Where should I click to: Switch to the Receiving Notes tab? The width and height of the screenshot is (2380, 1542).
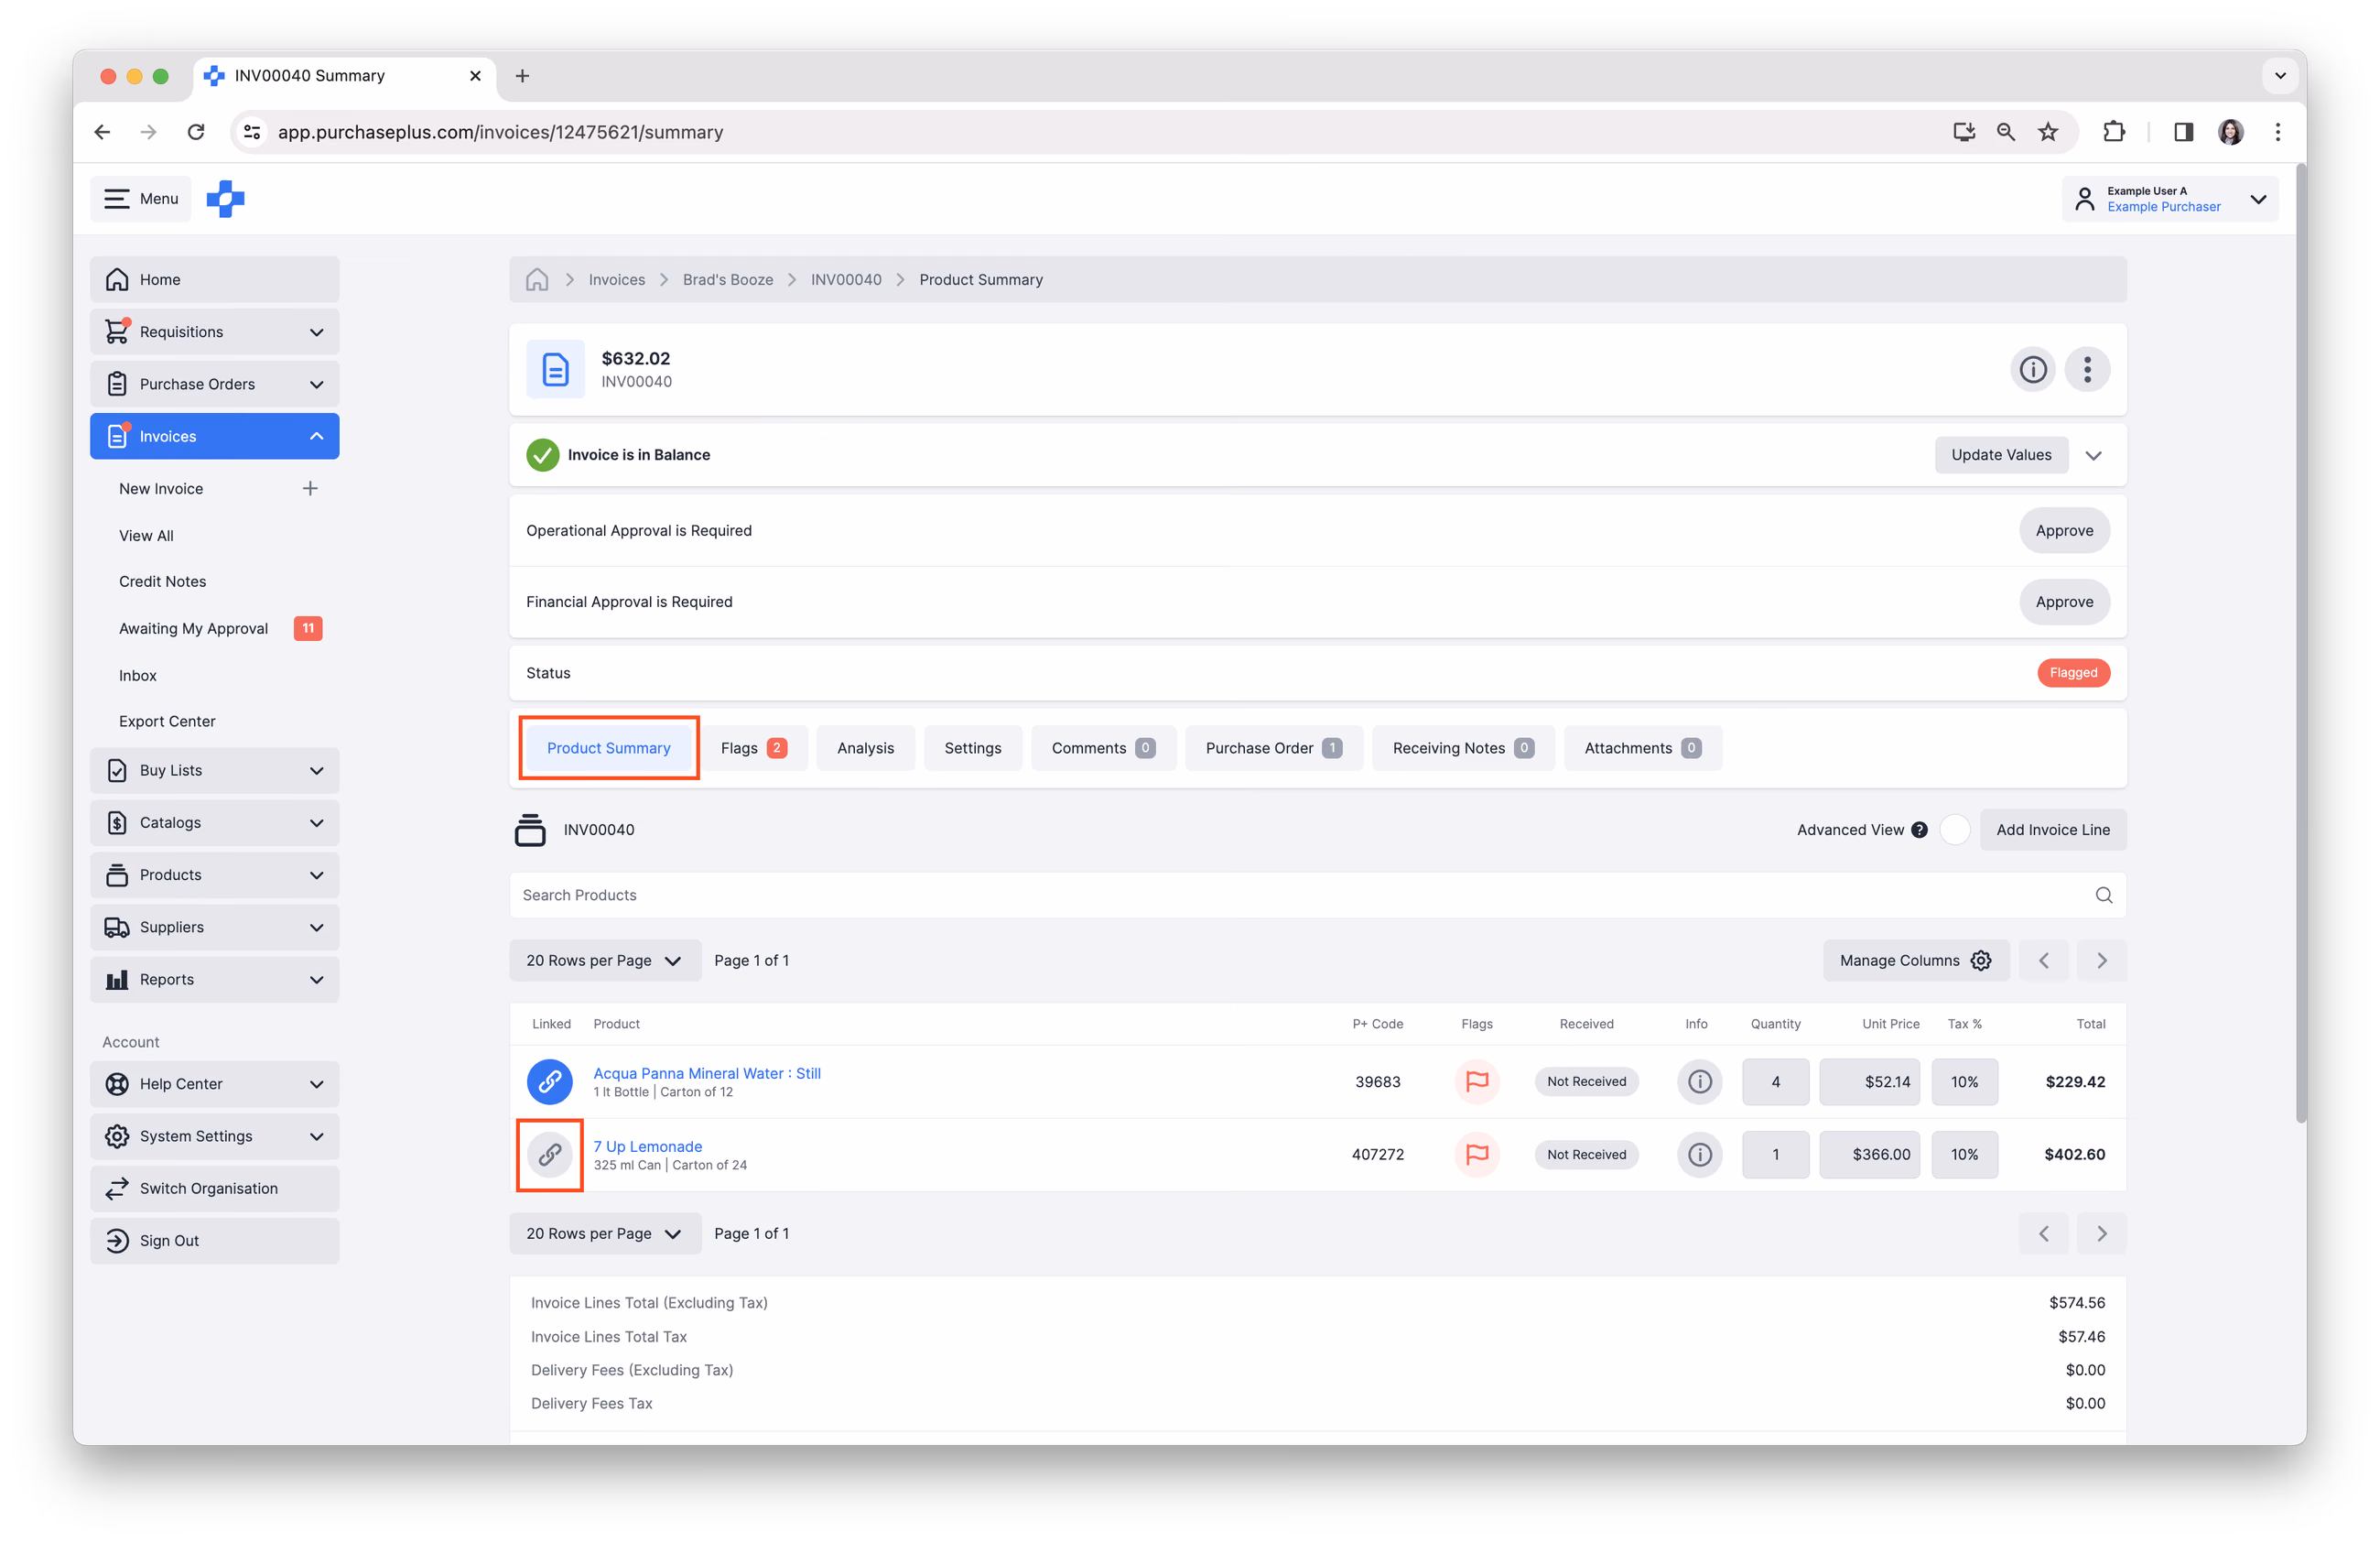point(1462,748)
